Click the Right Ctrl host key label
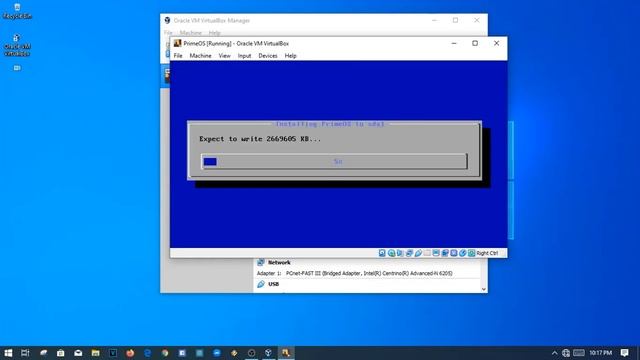 click(x=487, y=253)
